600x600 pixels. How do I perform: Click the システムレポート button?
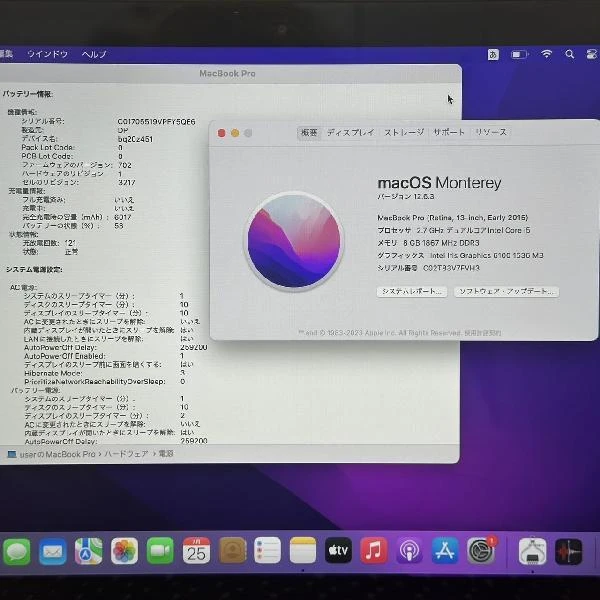[411, 291]
